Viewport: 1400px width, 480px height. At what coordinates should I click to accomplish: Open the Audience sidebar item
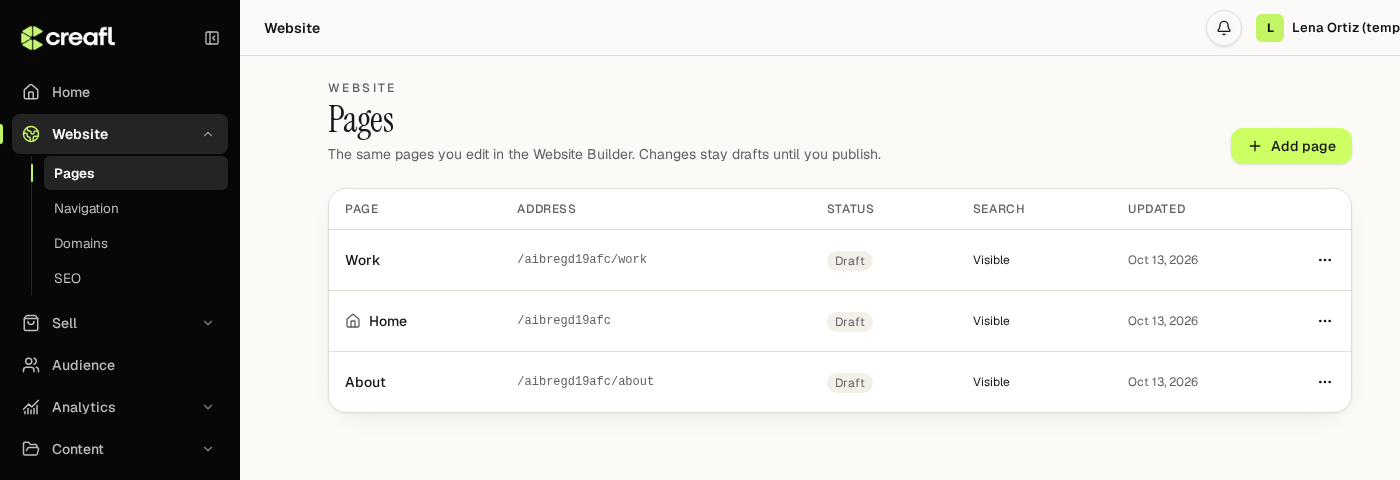coord(120,365)
